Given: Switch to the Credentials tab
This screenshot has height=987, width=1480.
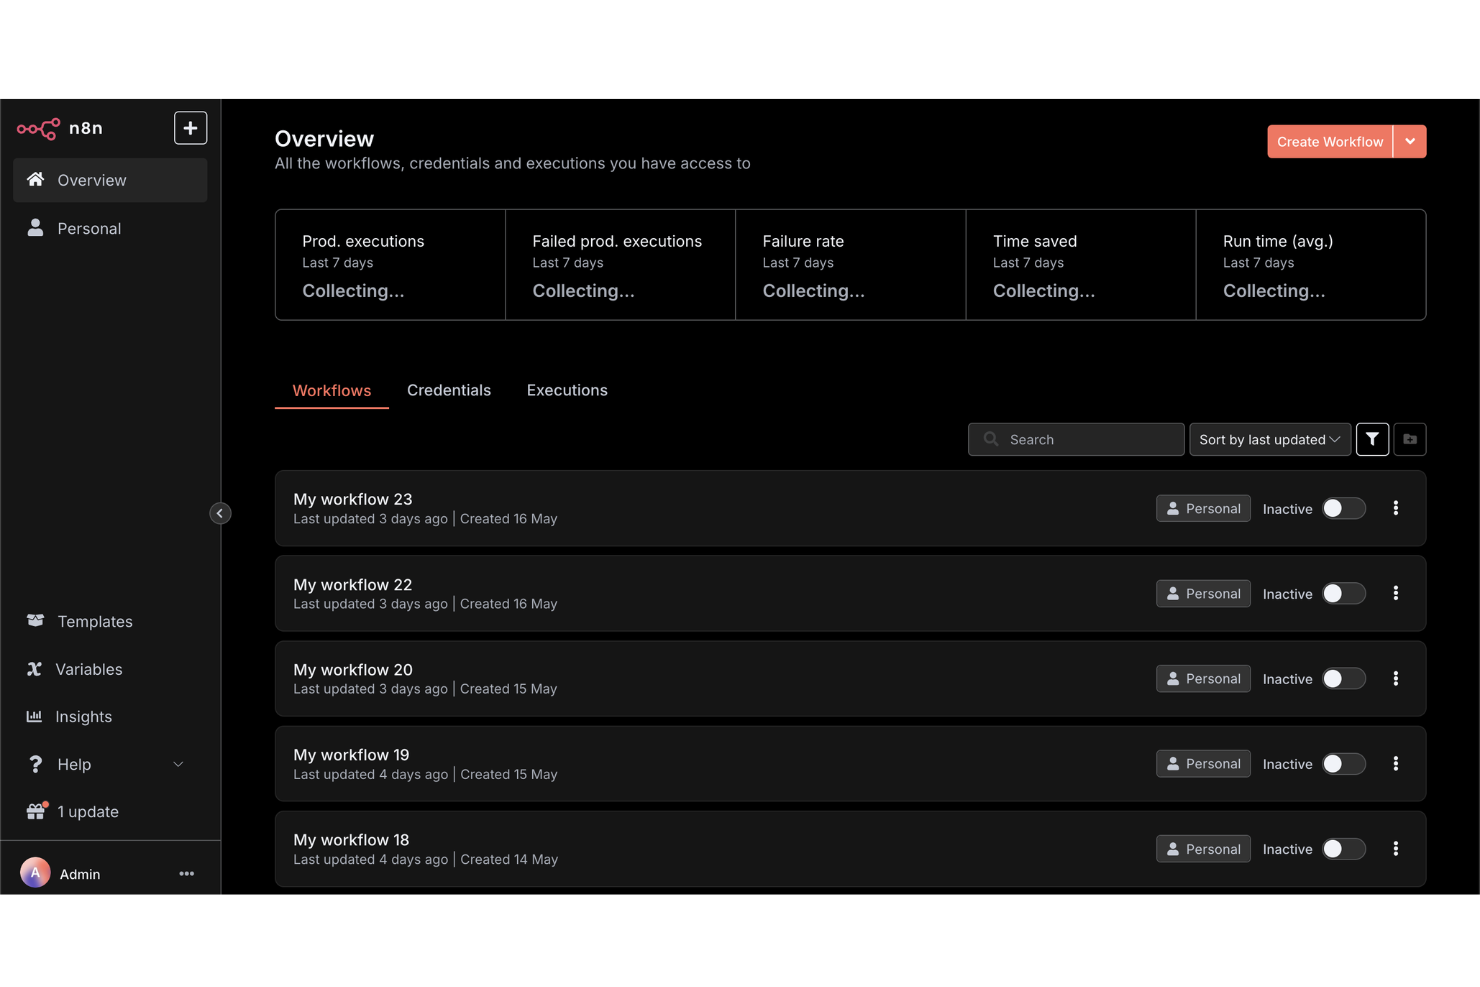Looking at the screenshot, I should click(x=449, y=390).
